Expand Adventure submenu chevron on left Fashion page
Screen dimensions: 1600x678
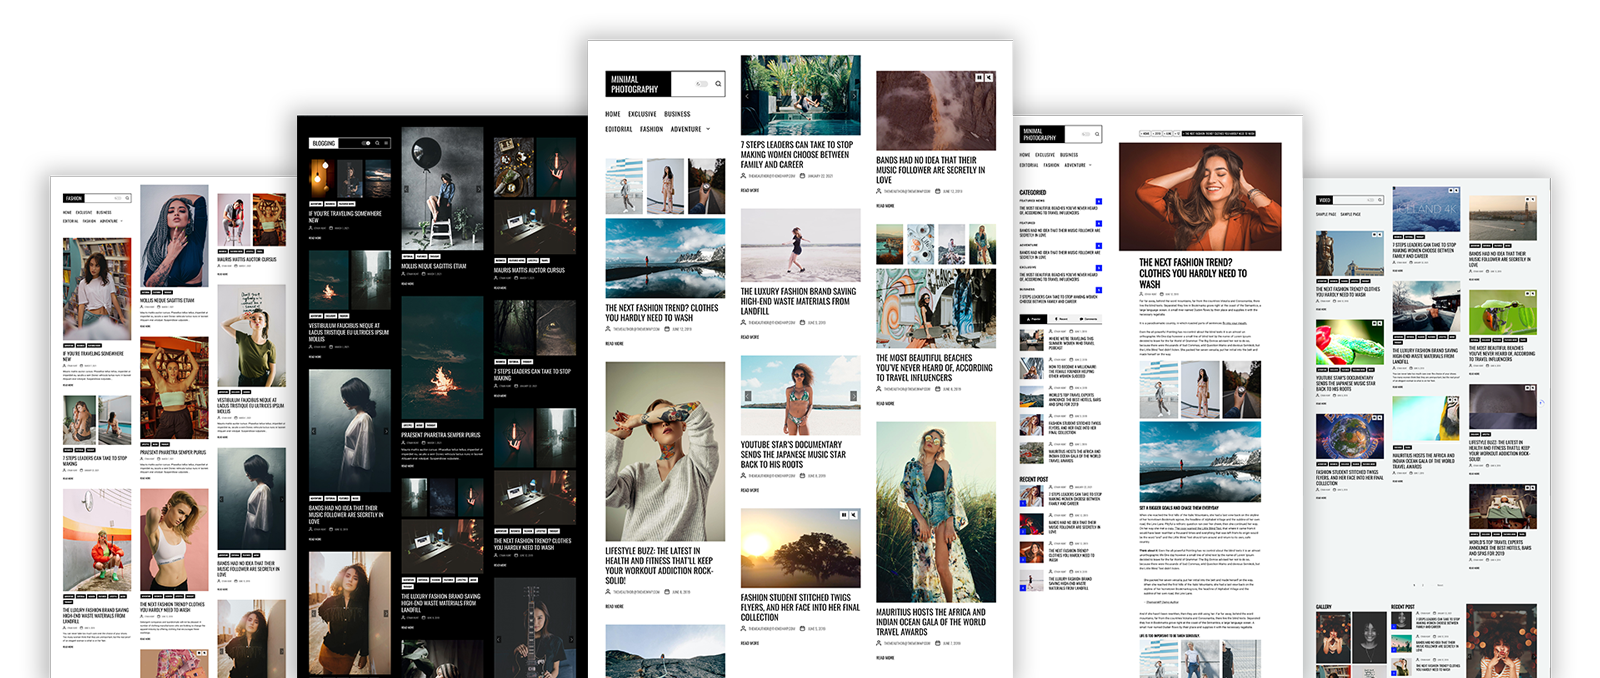(122, 221)
